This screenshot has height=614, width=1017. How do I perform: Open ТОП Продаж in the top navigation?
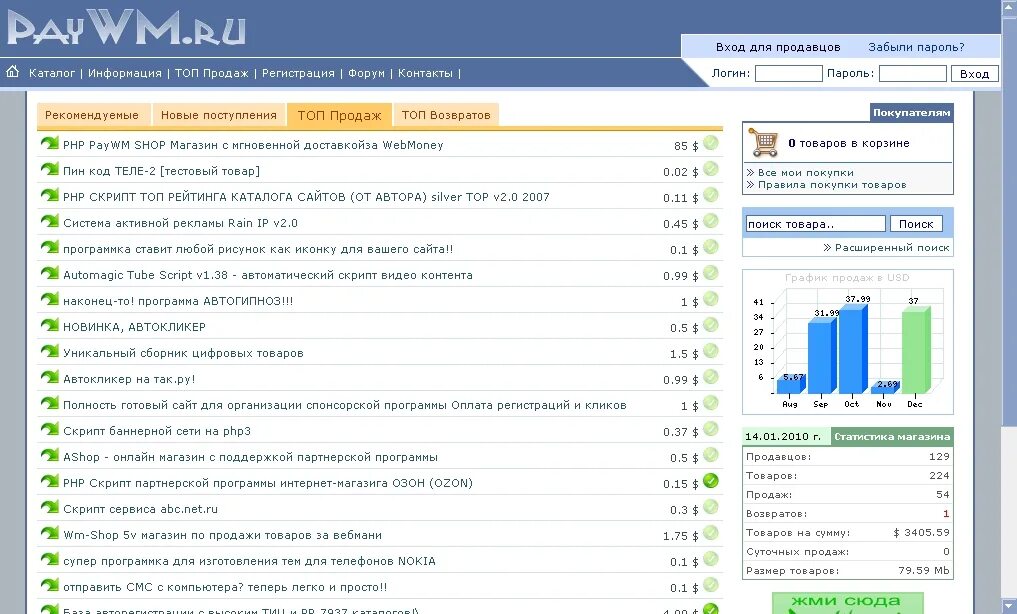point(211,73)
